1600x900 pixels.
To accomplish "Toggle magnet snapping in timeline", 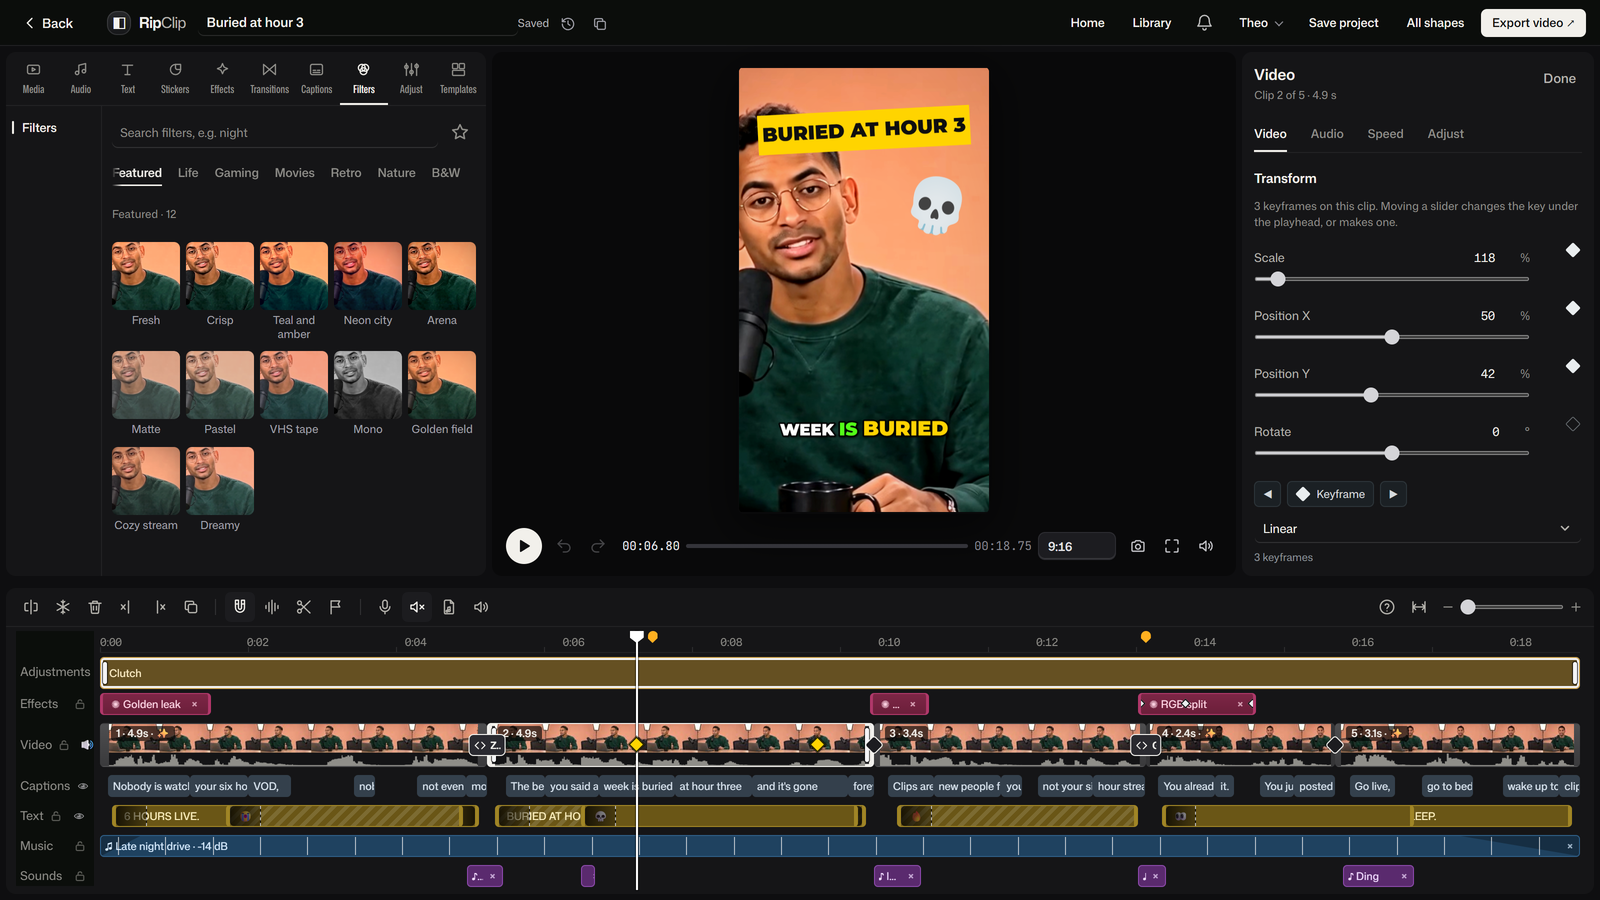I will click(x=240, y=607).
